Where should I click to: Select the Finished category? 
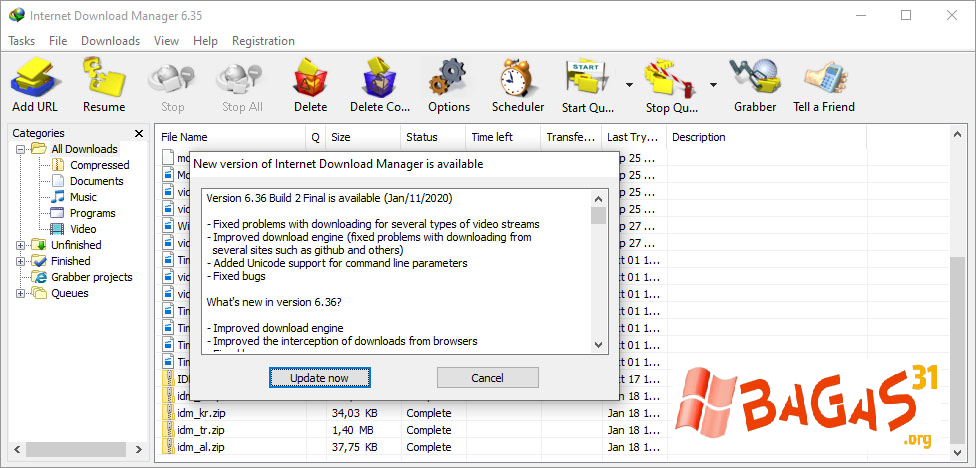(70, 261)
